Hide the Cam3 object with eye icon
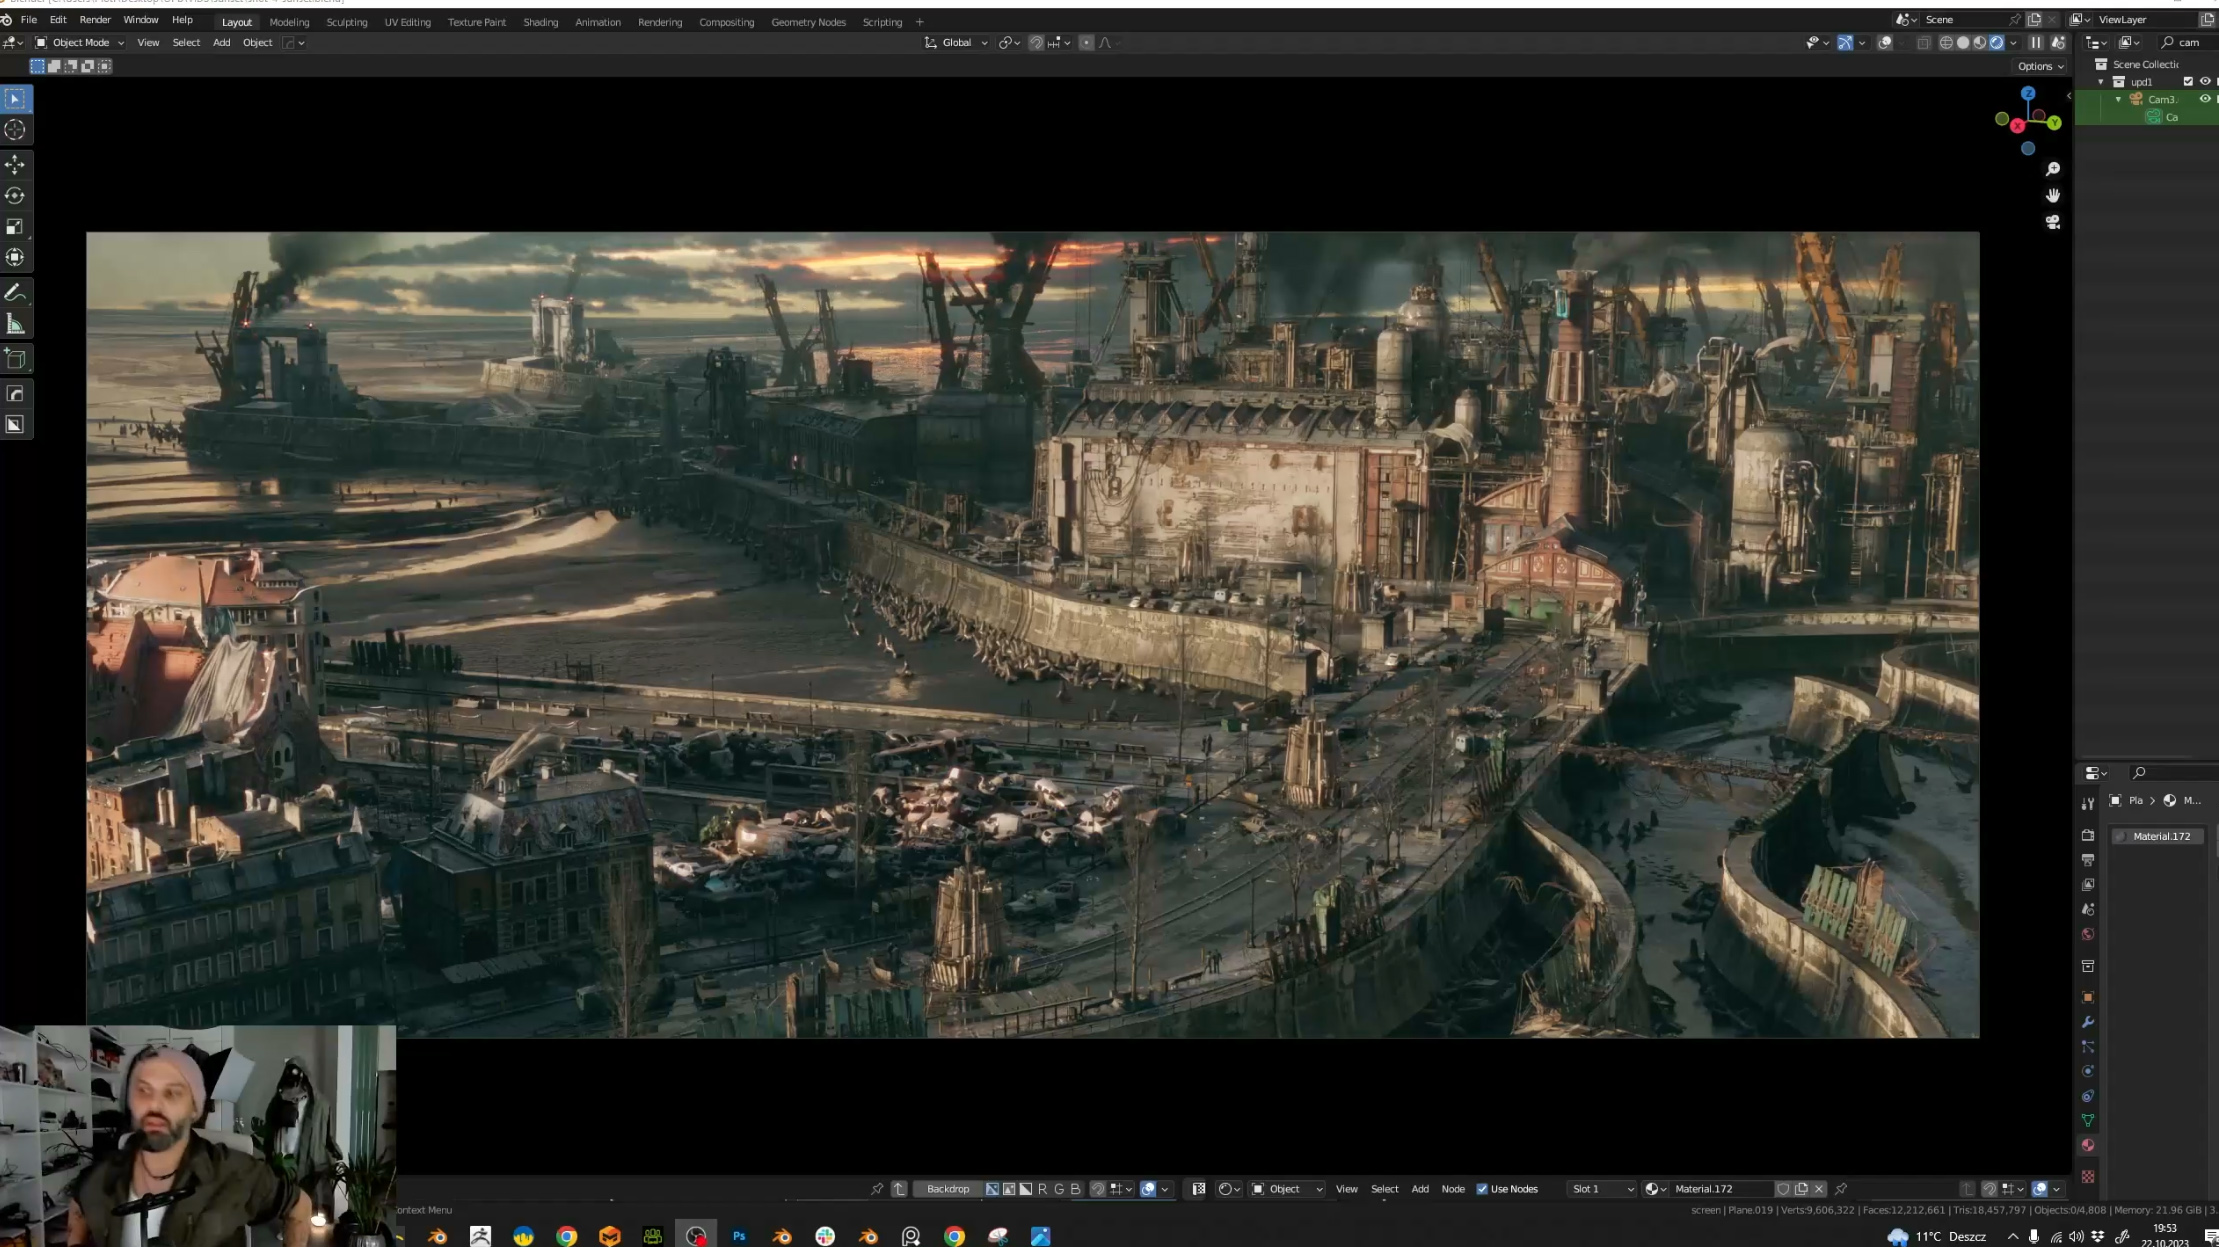Viewport: 2219px width, 1247px height. [2205, 99]
